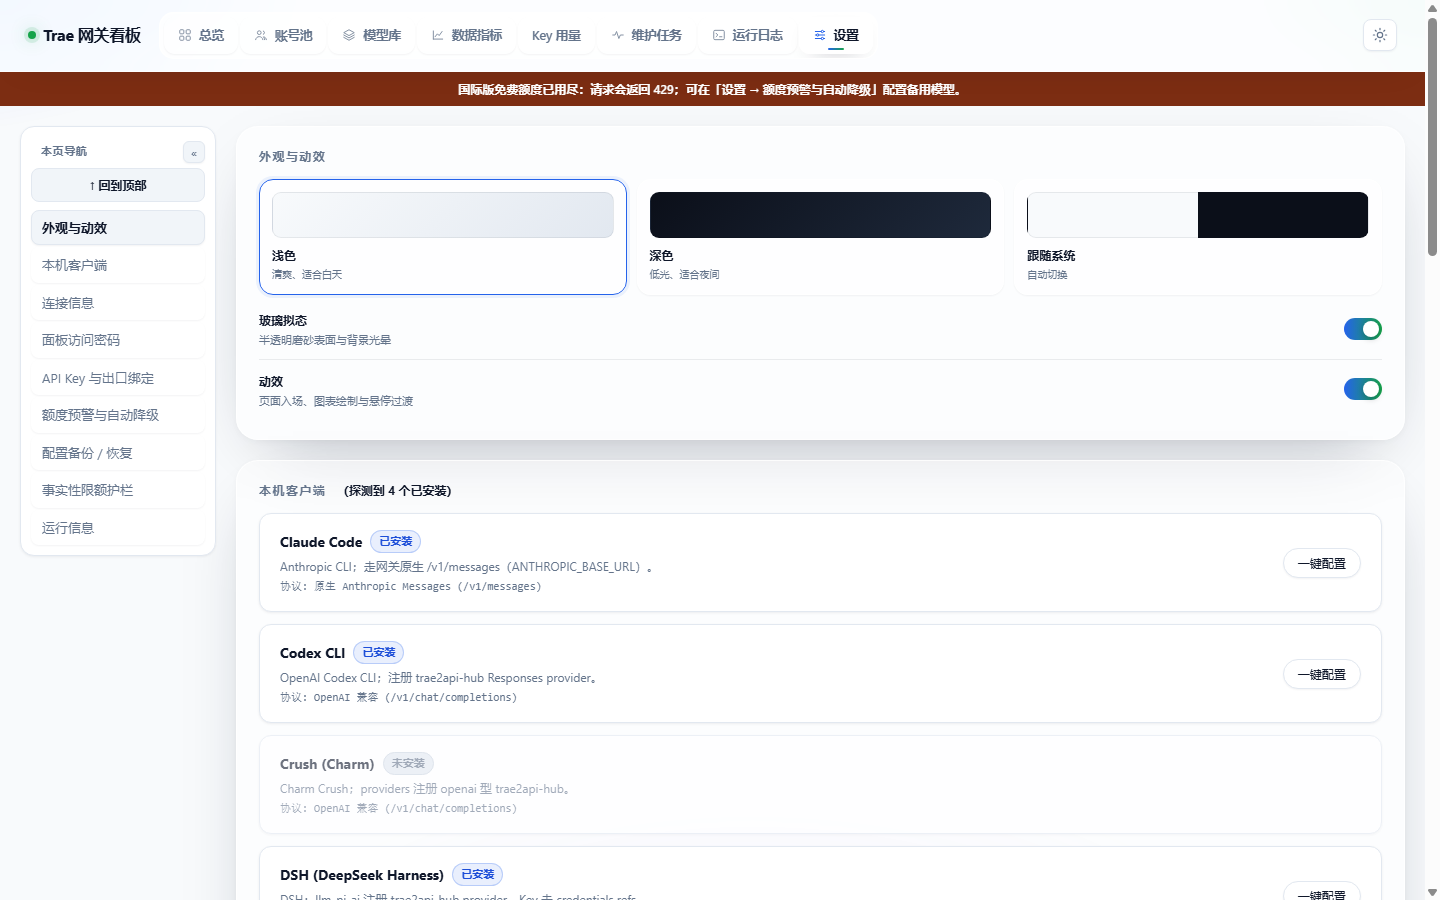Open the 总览 overview tab
Viewport: 1440px width, 900px height.
[201, 35]
